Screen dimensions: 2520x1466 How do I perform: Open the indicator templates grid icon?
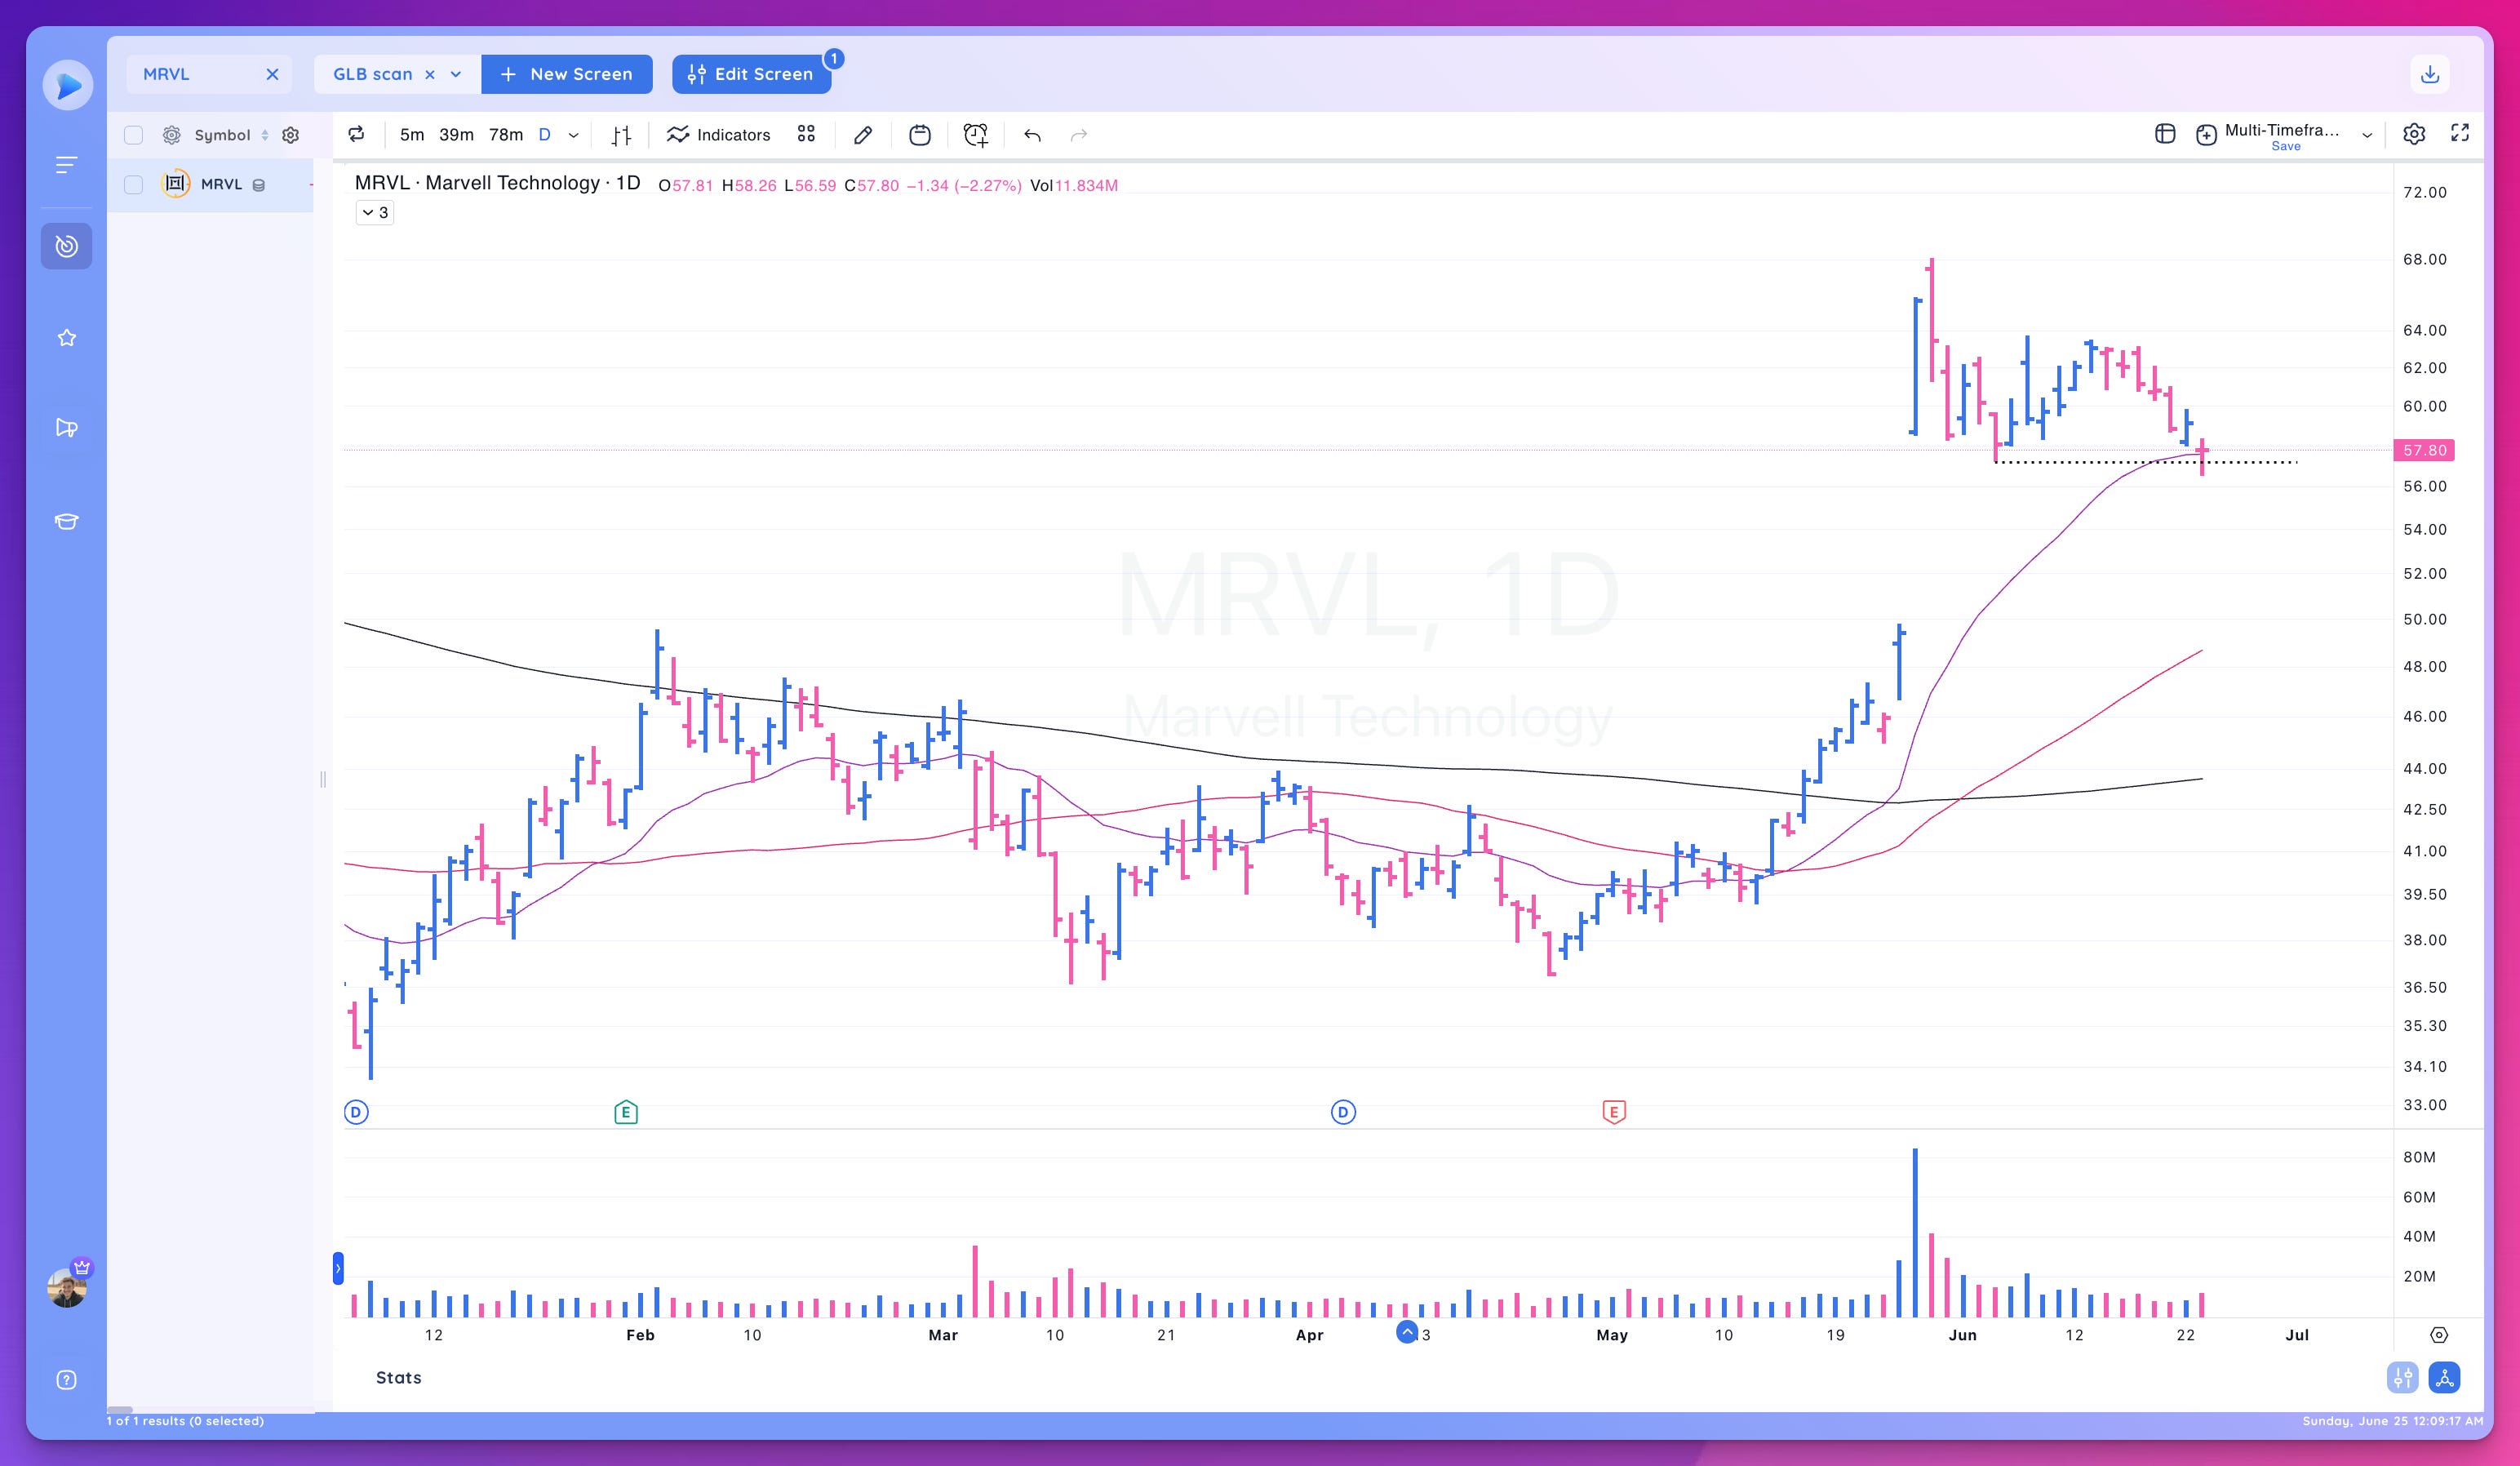[806, 134]
